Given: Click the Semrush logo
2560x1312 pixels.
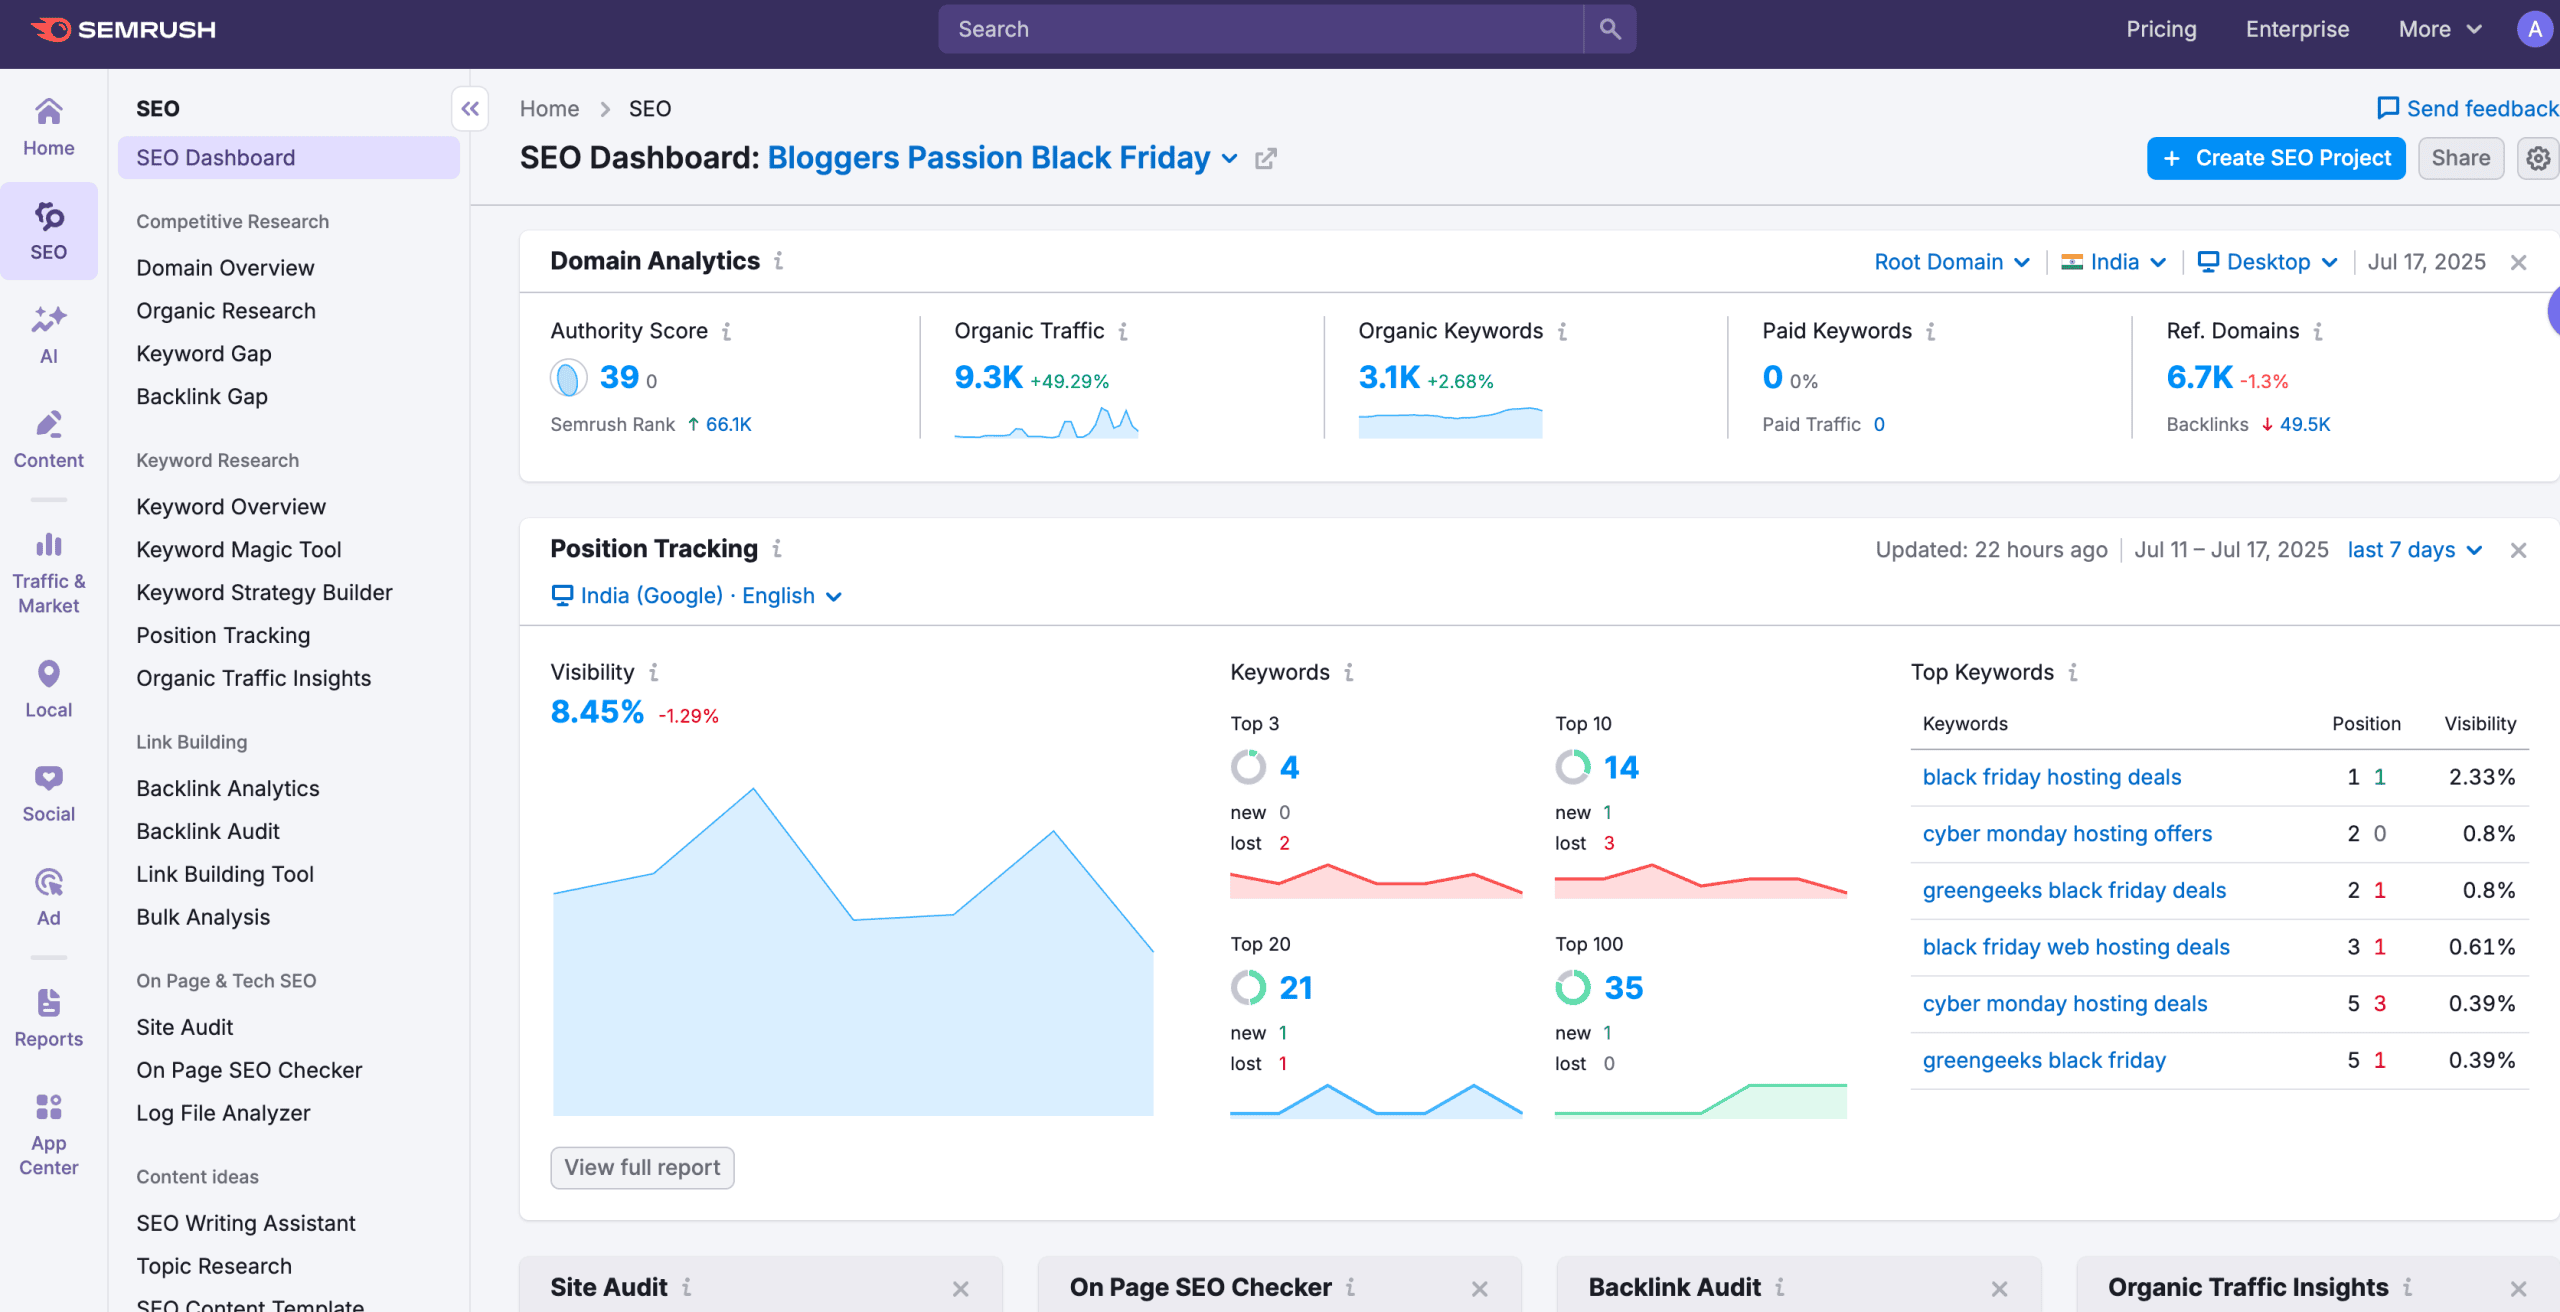Looking at the screenshot, I should (123, 29).
